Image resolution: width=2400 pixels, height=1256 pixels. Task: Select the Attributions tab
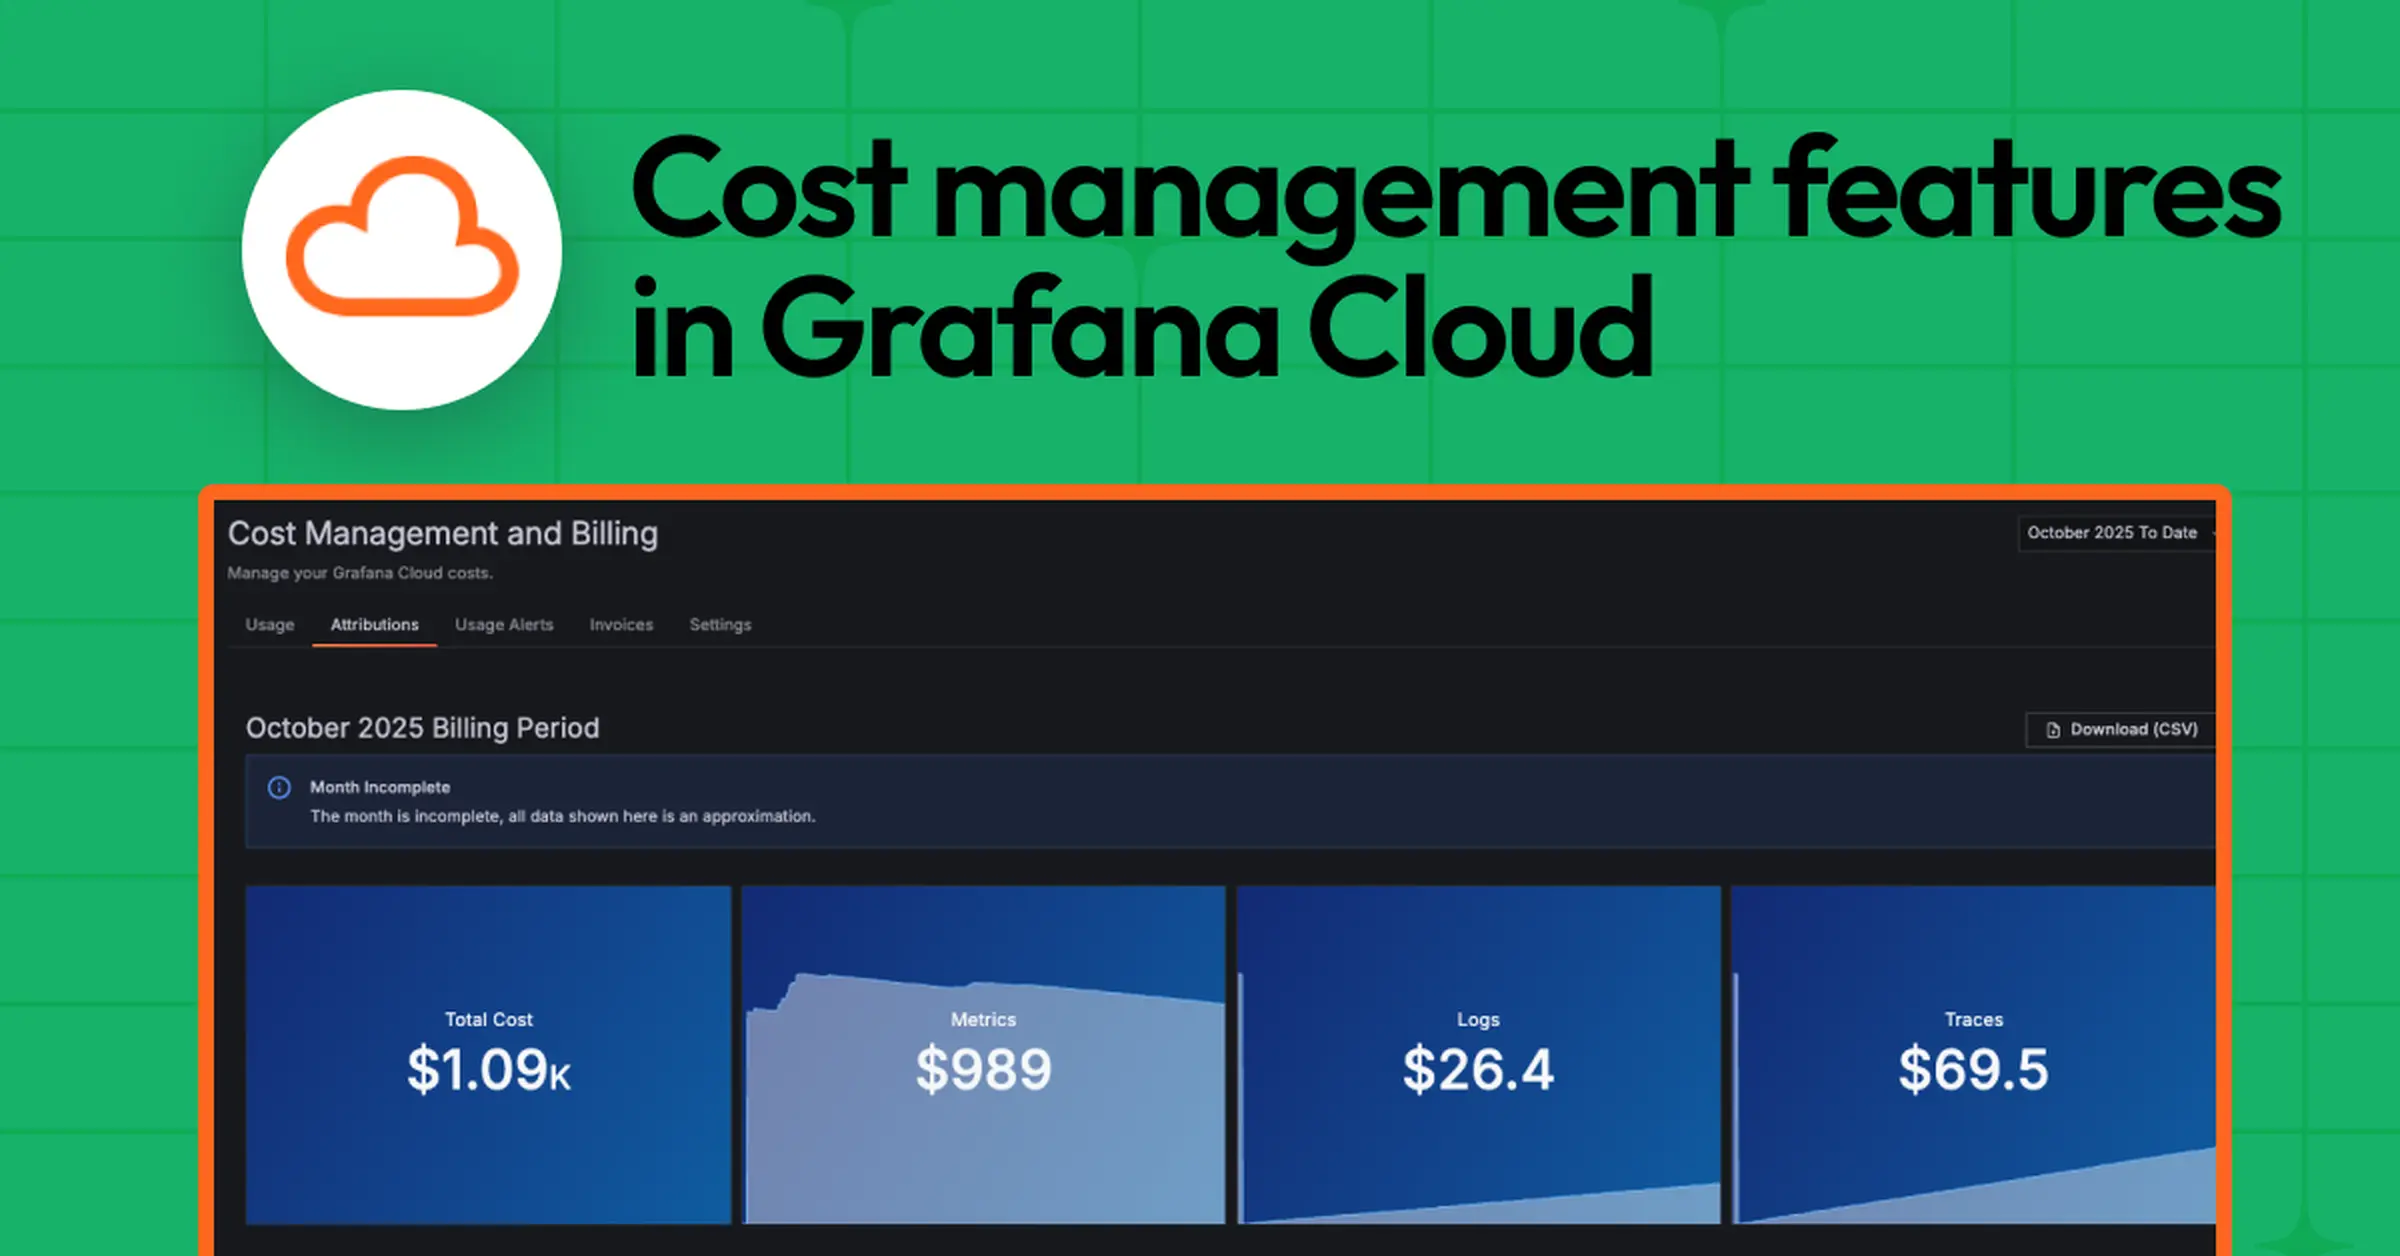point(375,624)
